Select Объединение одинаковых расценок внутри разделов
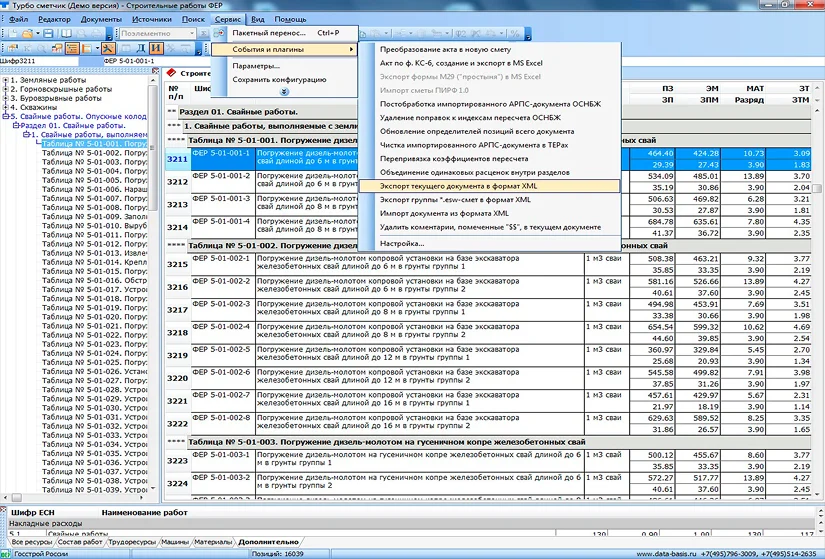The width and height of the screenshot is (825, 559). point(489,172)
